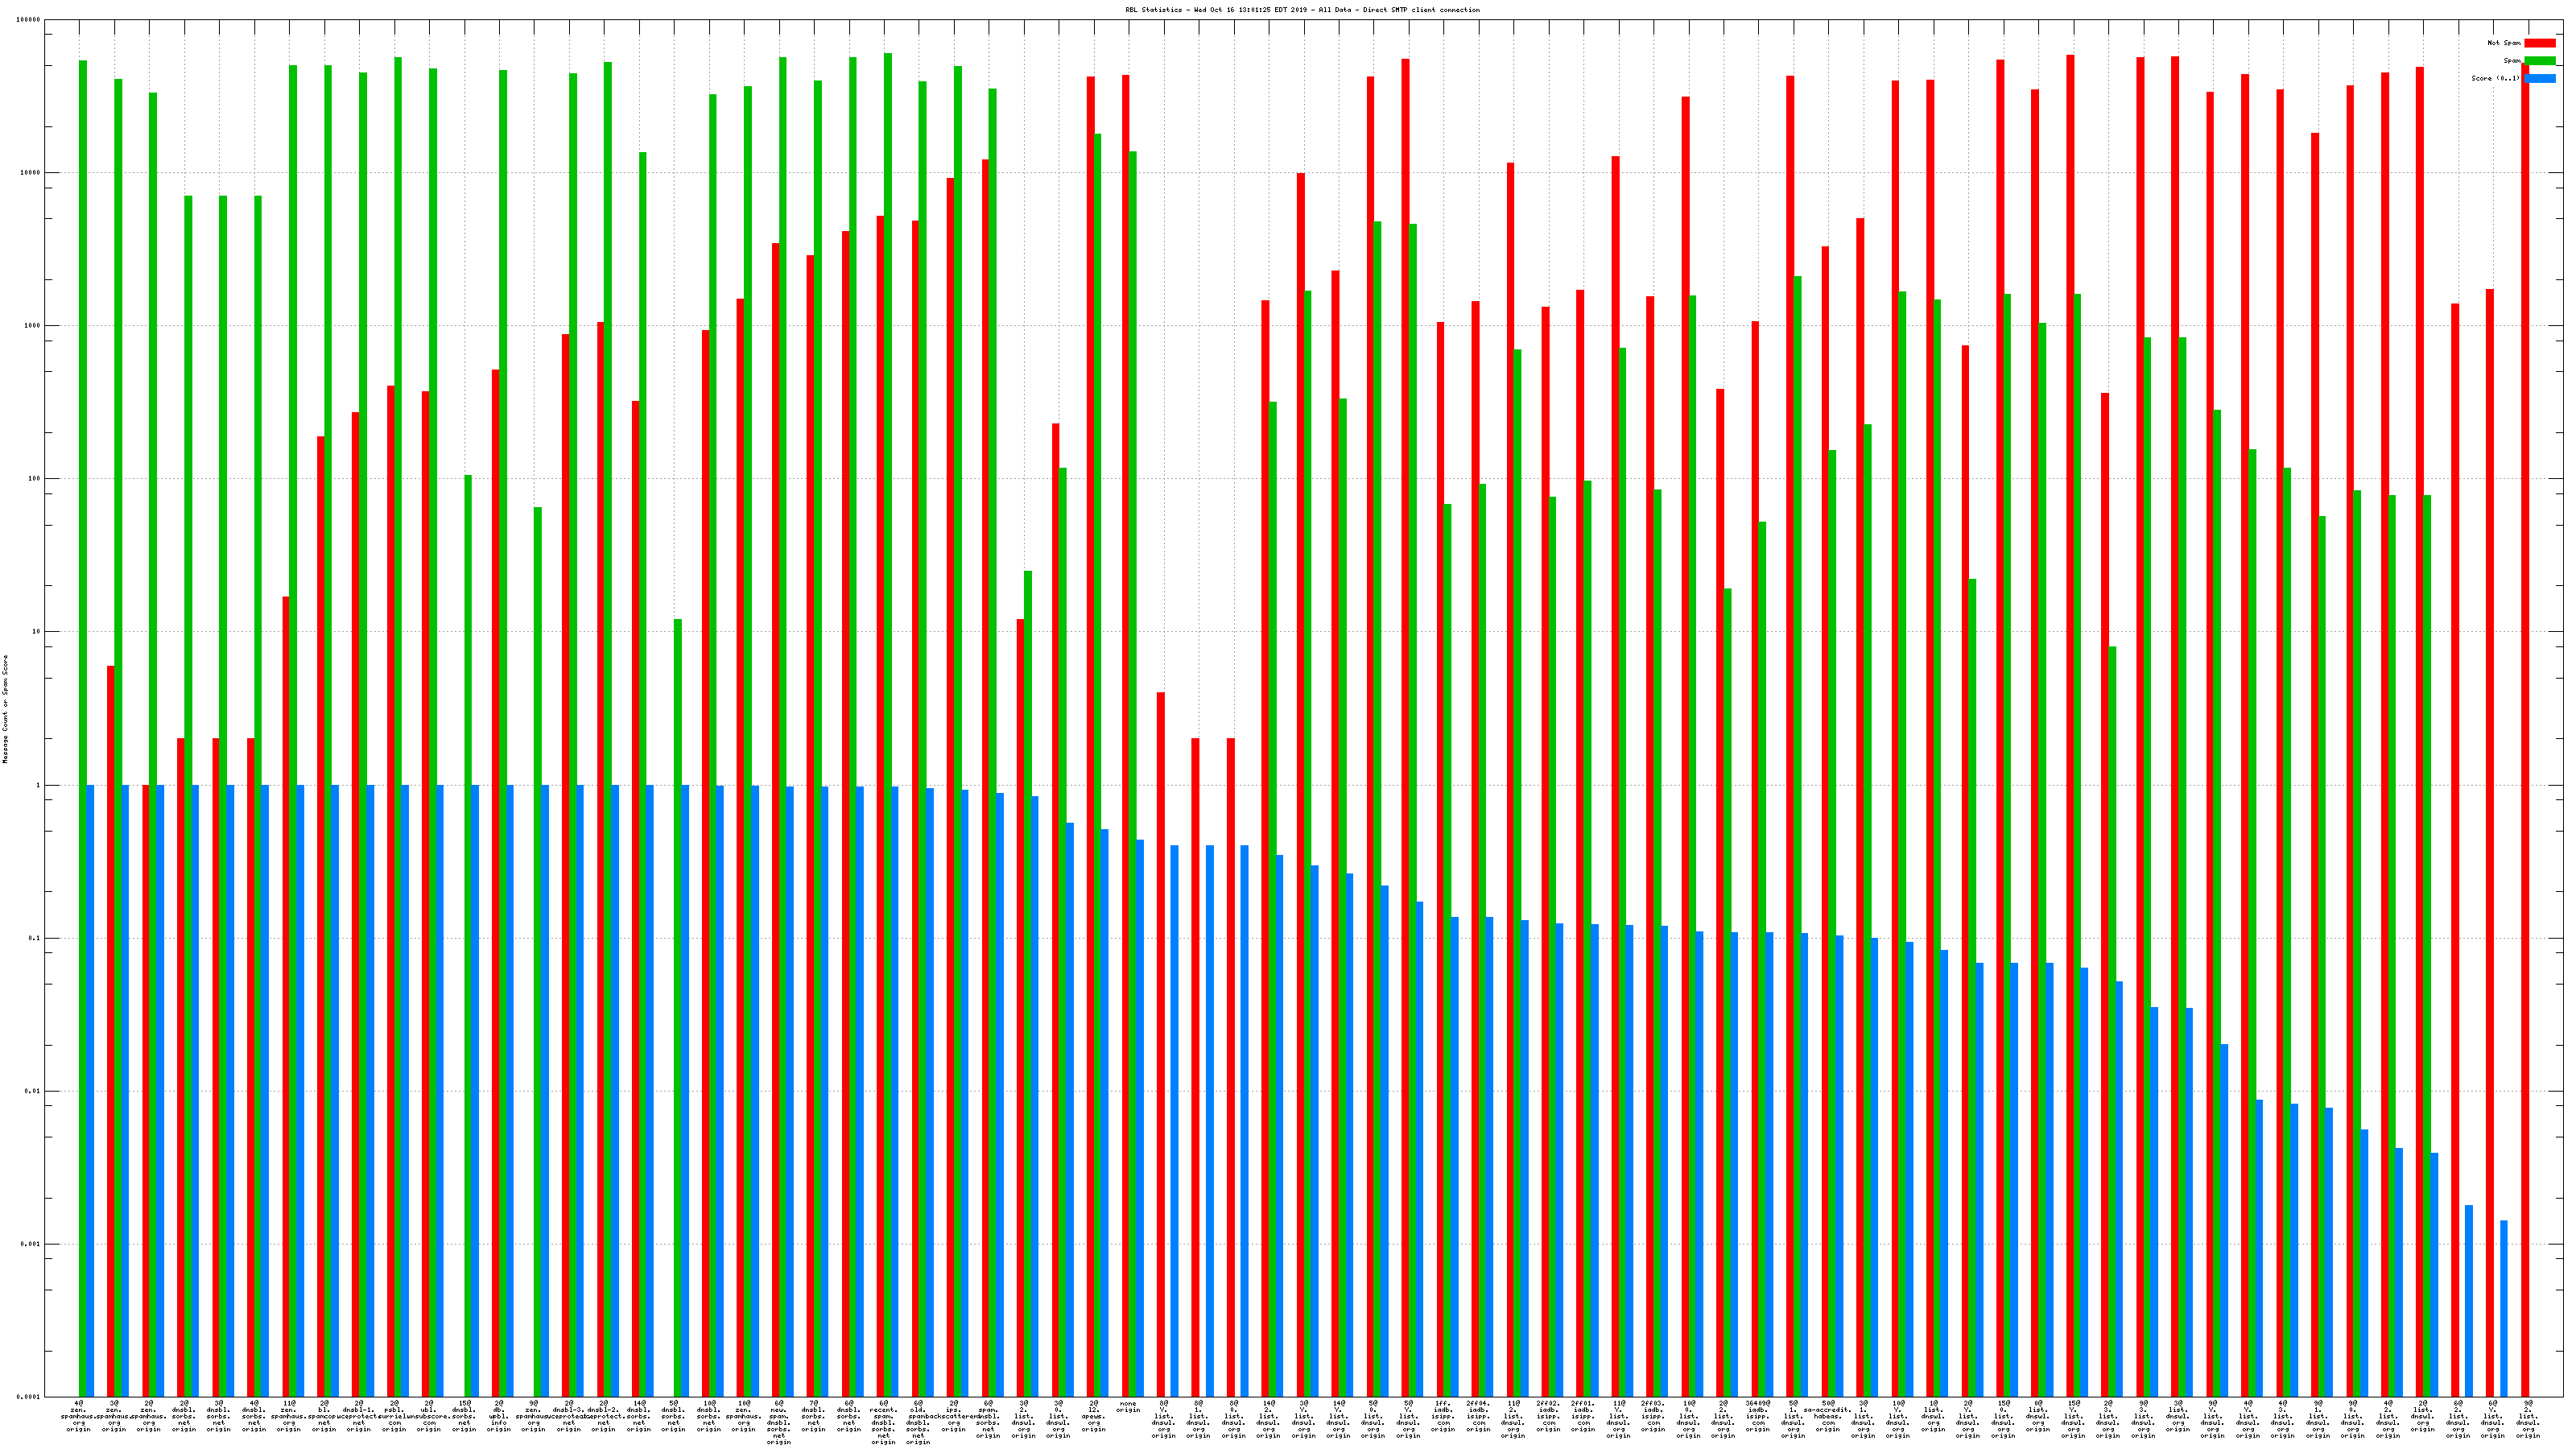Click the 0.01 y-axis tick label
This screenshot has width=2576, height=1449.
coord(33,1091)
